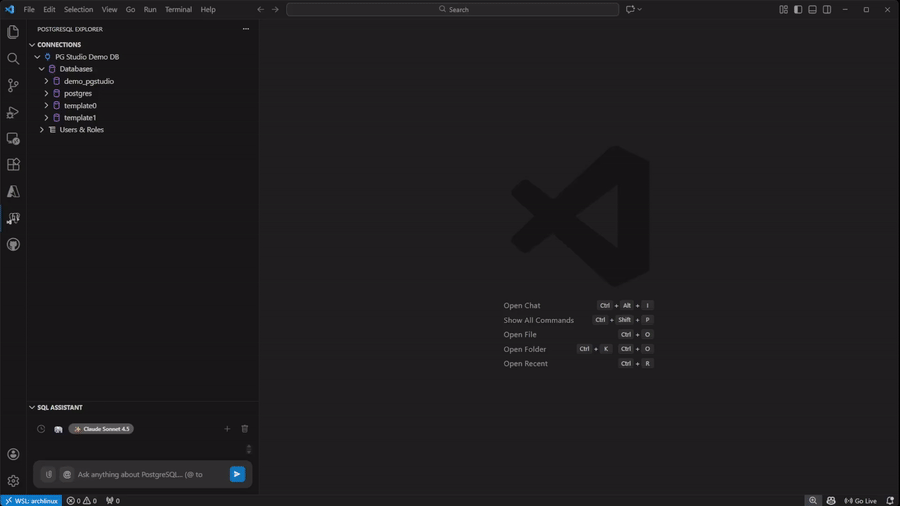Collapse PG Studio Demo DB connection

pos(37,57)
